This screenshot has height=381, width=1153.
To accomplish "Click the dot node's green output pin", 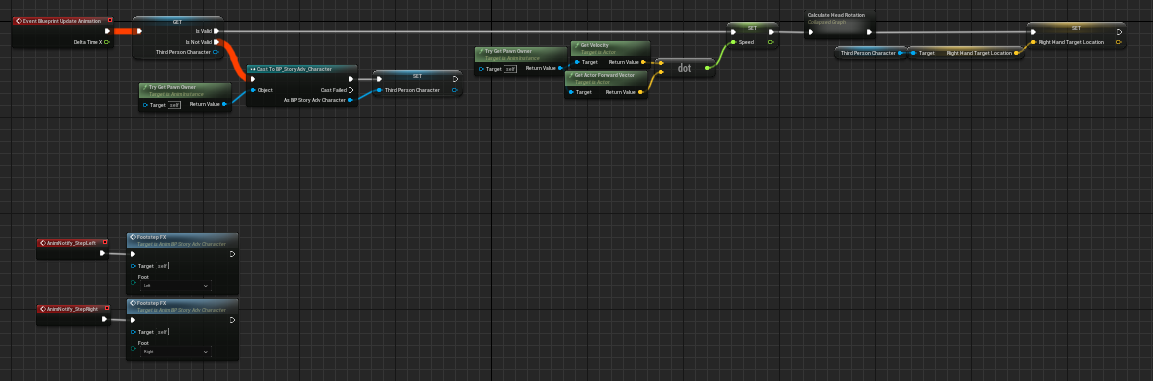I will click(x=707, y=68).
